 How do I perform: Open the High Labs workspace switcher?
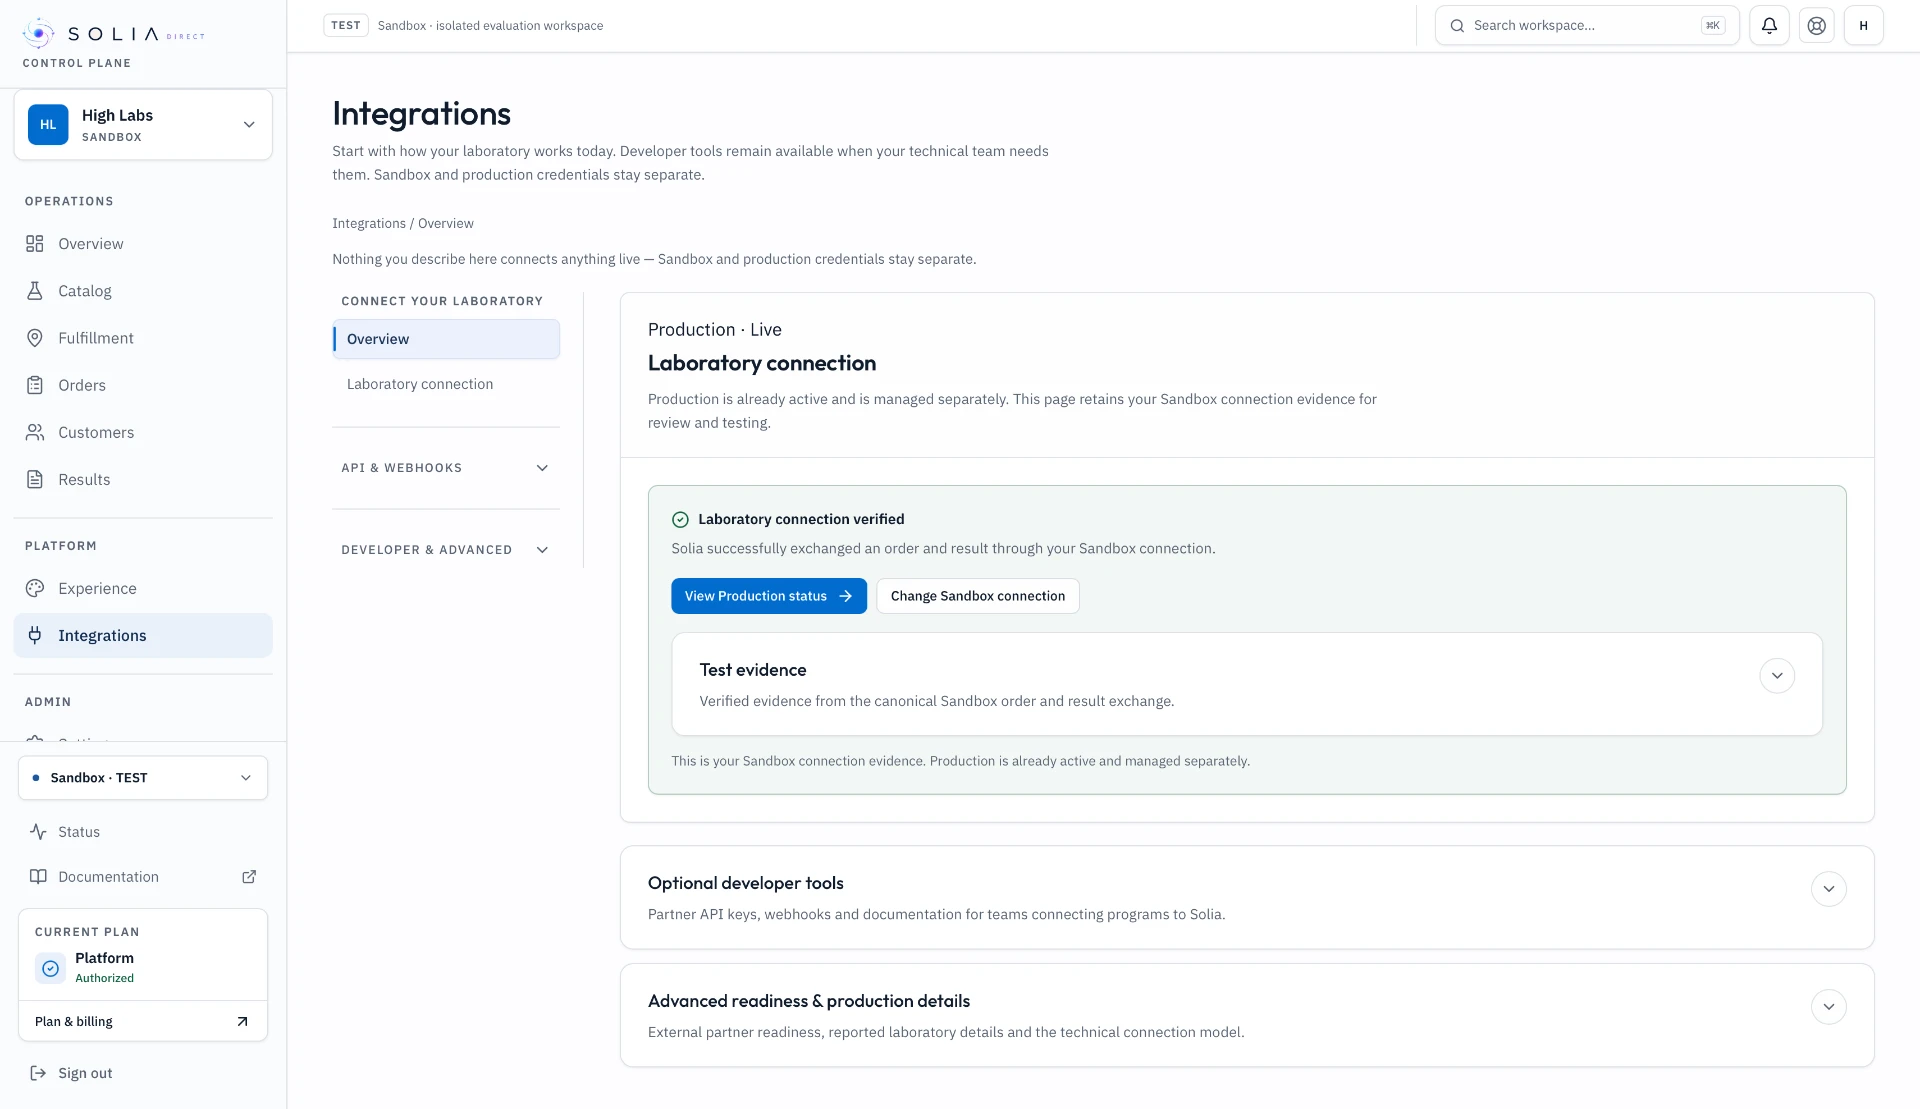pyautogui.click(x=143, y=125)
